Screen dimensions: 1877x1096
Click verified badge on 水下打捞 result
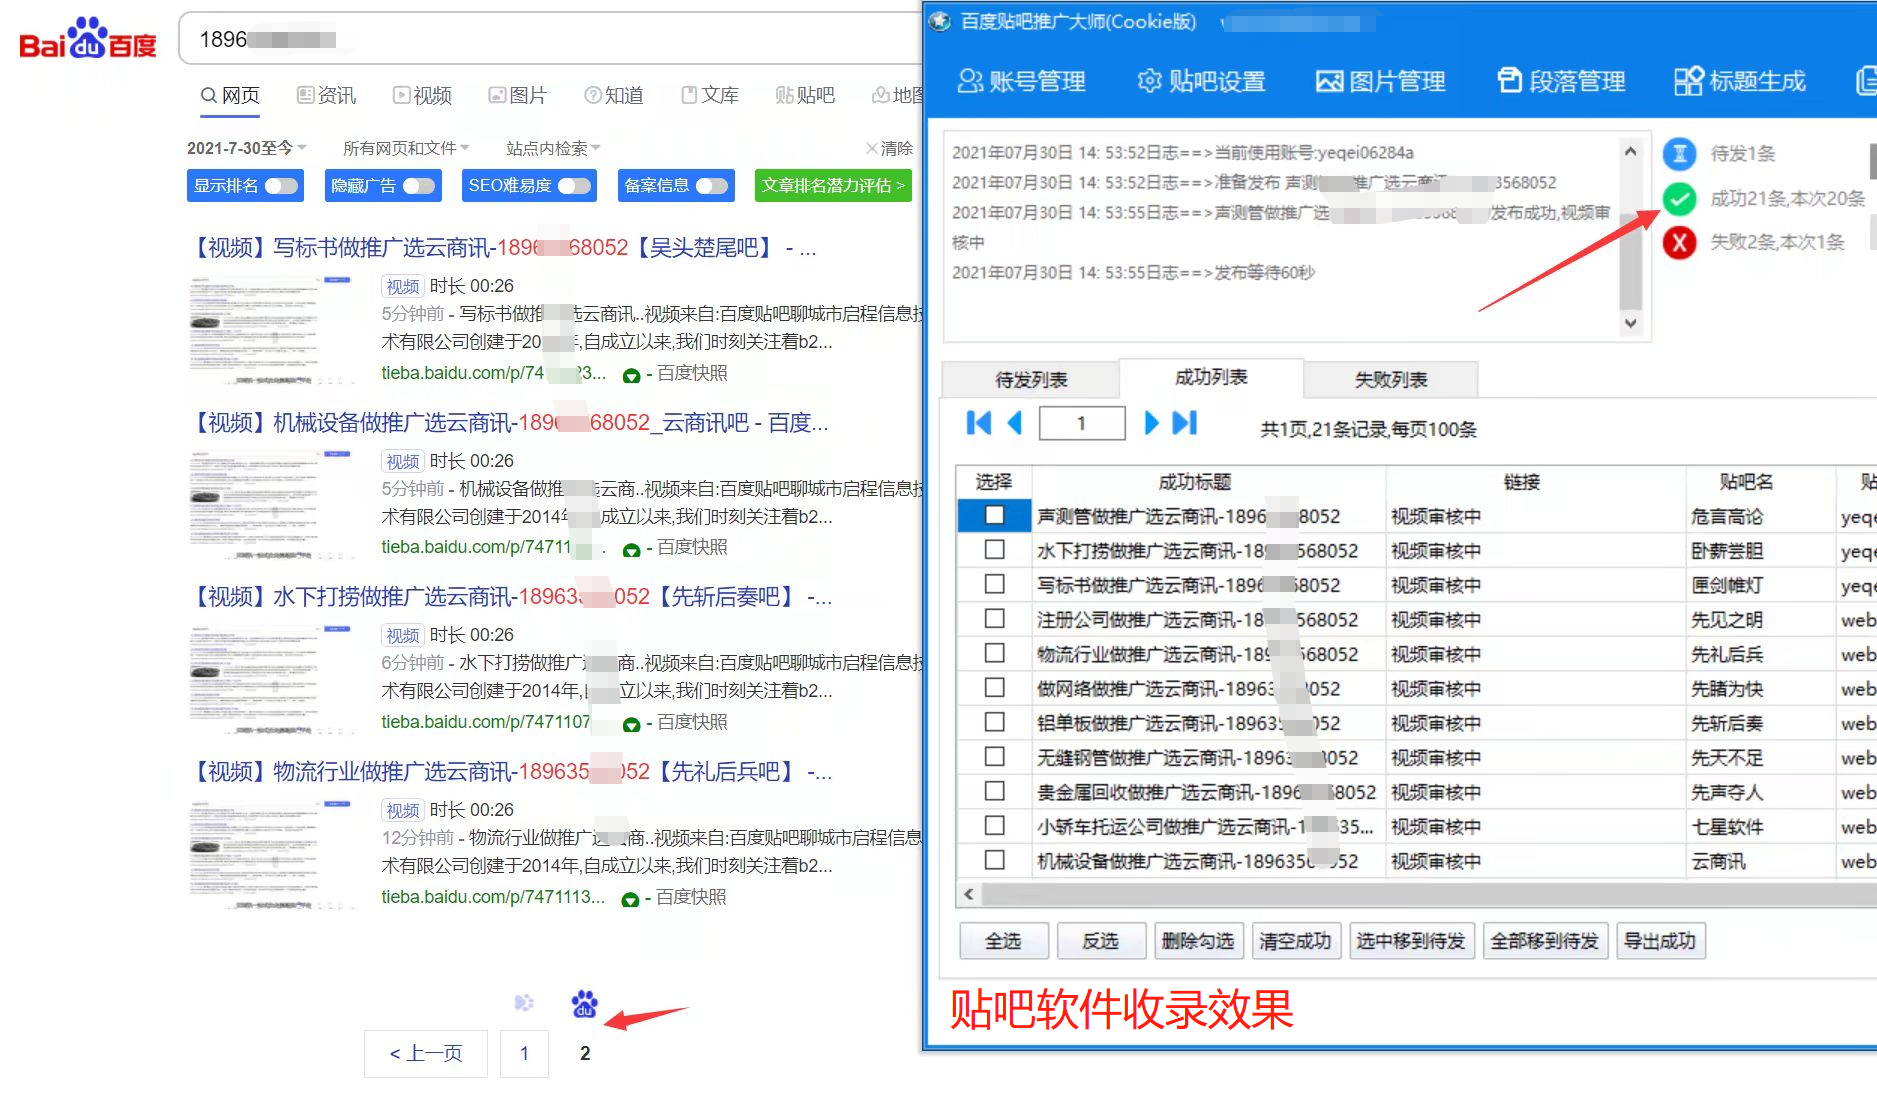pyautogui.click(x=631, y=725)
